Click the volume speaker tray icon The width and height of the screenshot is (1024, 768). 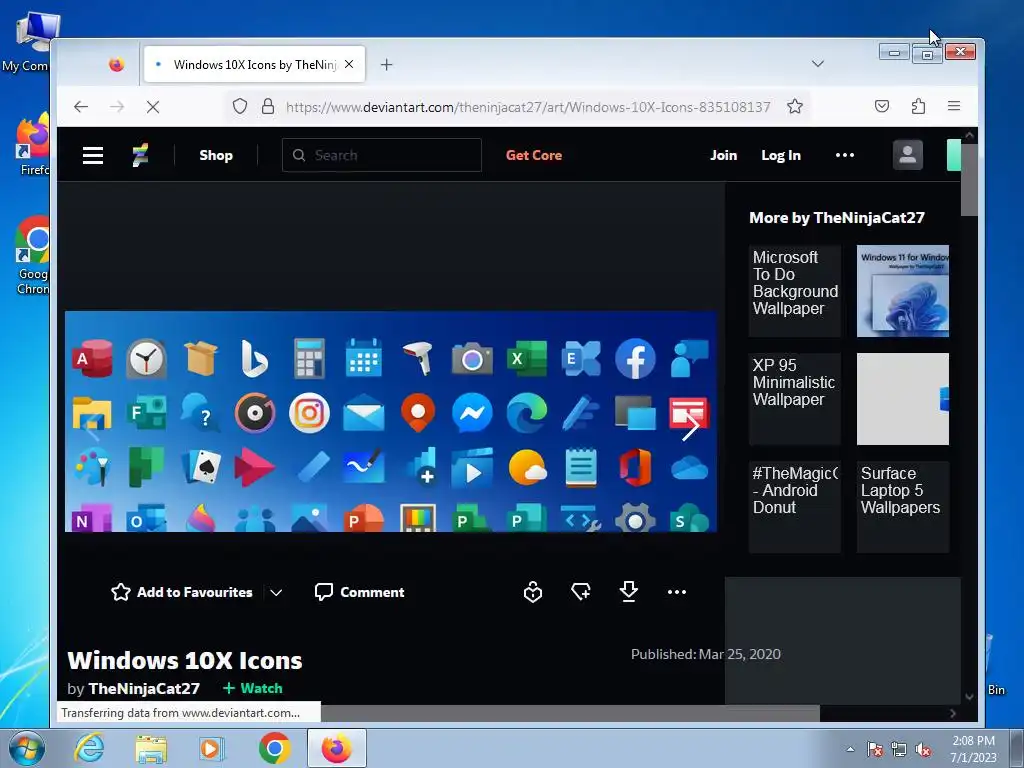(x=923, y=750)
